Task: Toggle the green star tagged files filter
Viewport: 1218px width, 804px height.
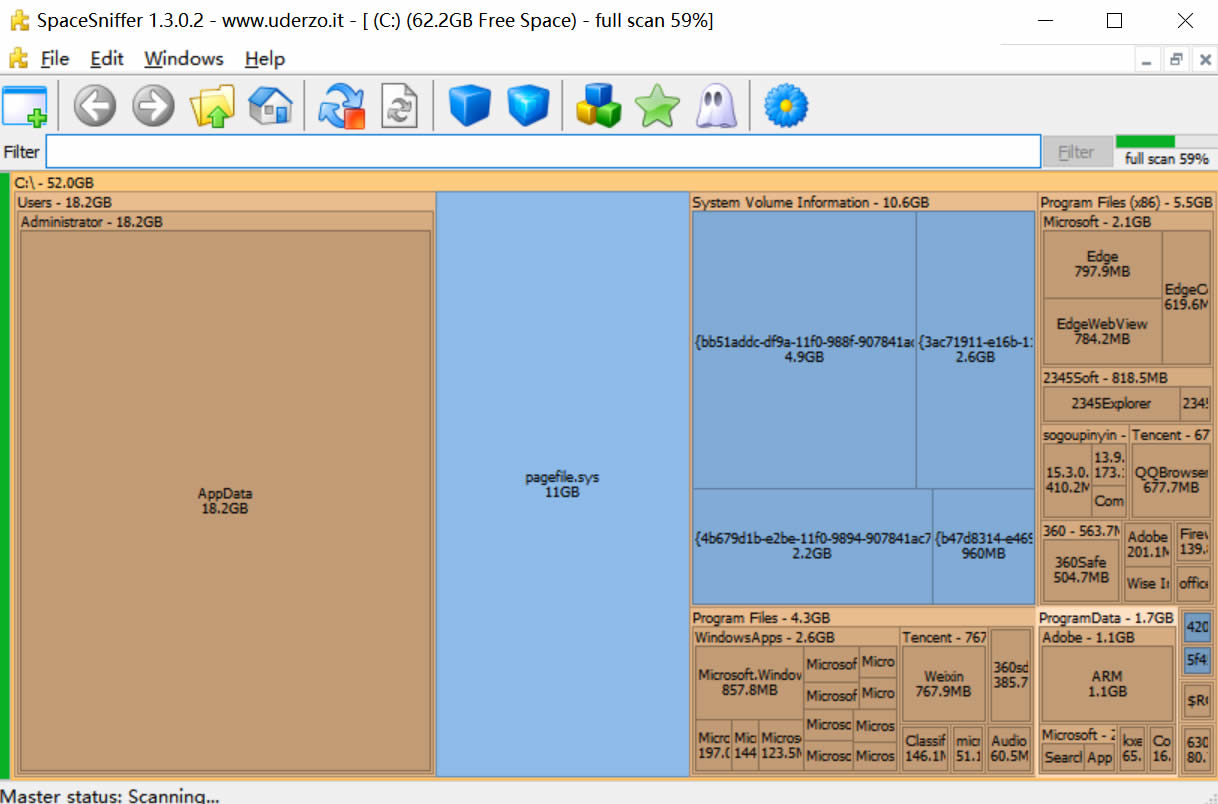Action: (657, 105)
